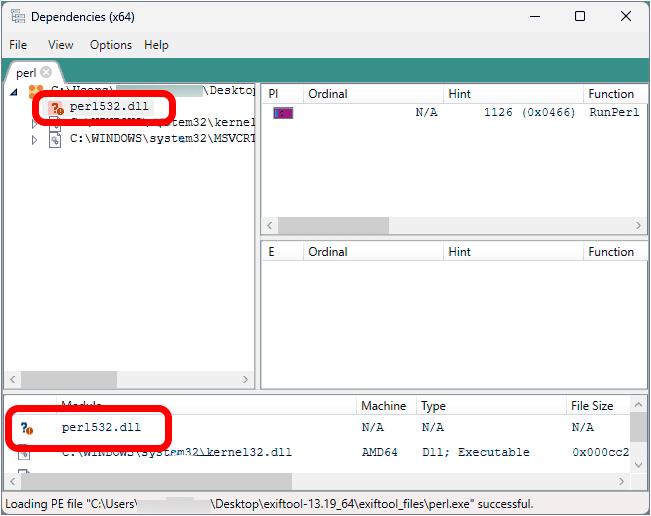Open the File menu
The image size is (651, 516).
coord(18,45)
